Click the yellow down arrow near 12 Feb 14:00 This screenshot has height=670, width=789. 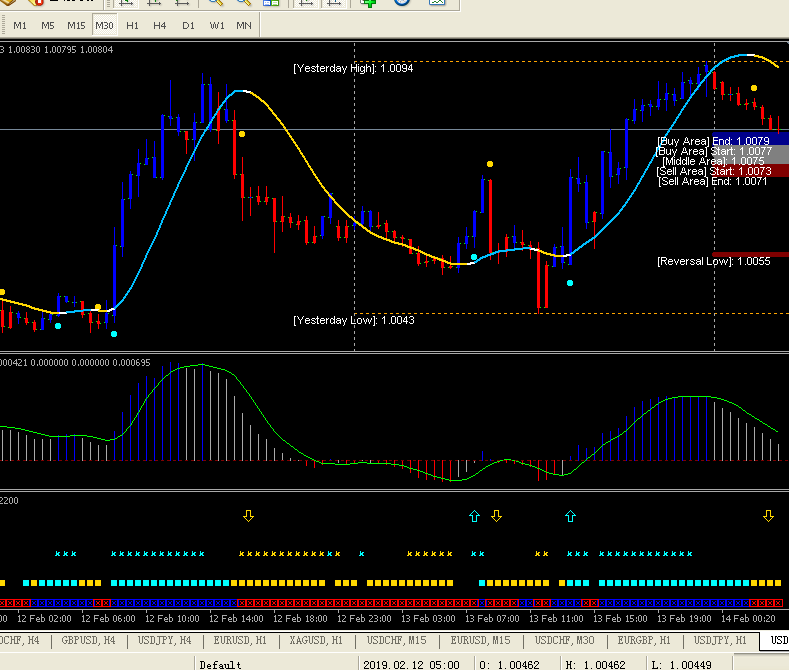248,516
